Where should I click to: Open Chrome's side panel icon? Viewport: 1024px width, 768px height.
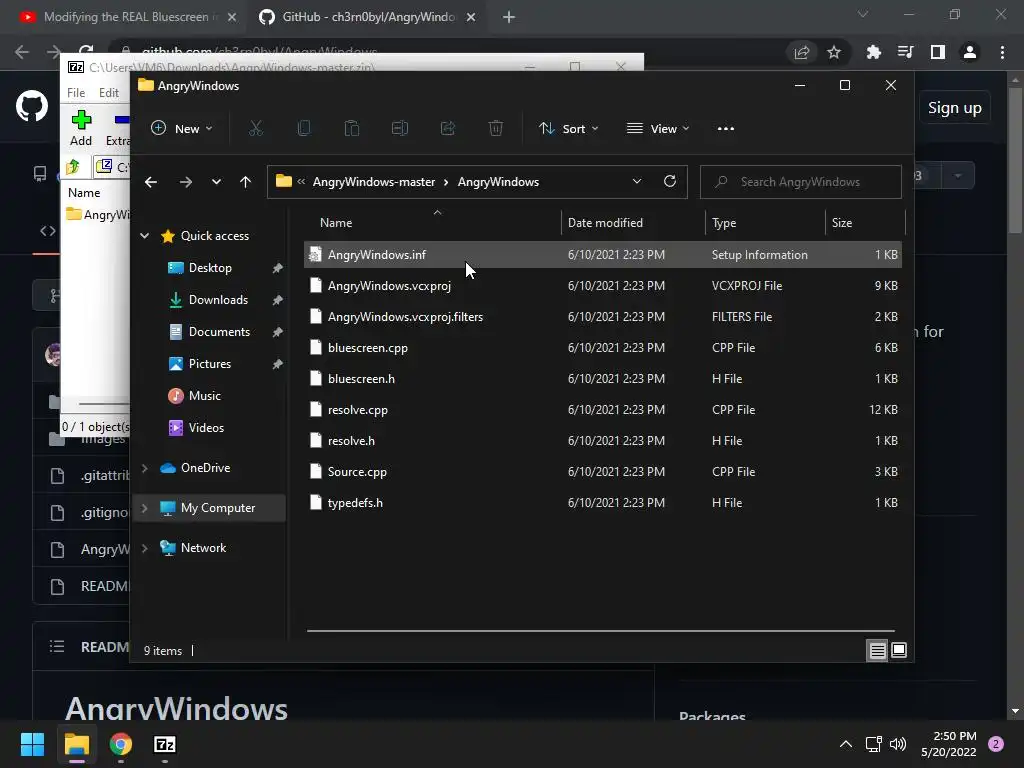point(938,52)
